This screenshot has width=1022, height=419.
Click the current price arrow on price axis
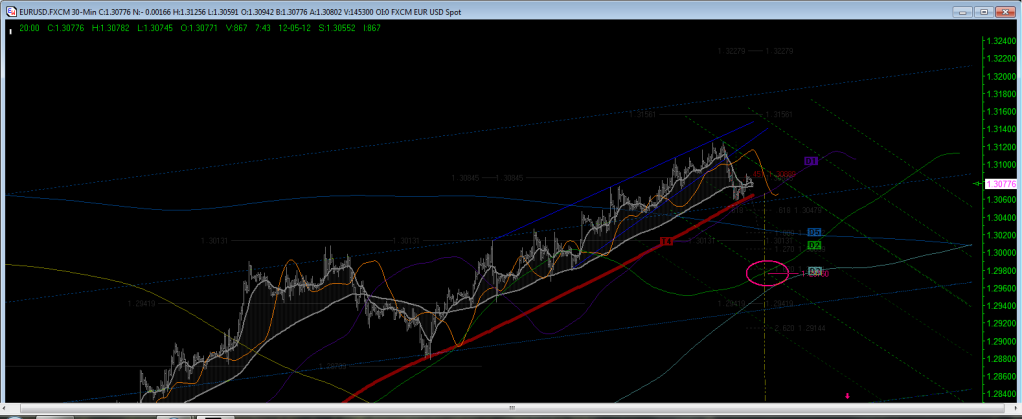976,184
